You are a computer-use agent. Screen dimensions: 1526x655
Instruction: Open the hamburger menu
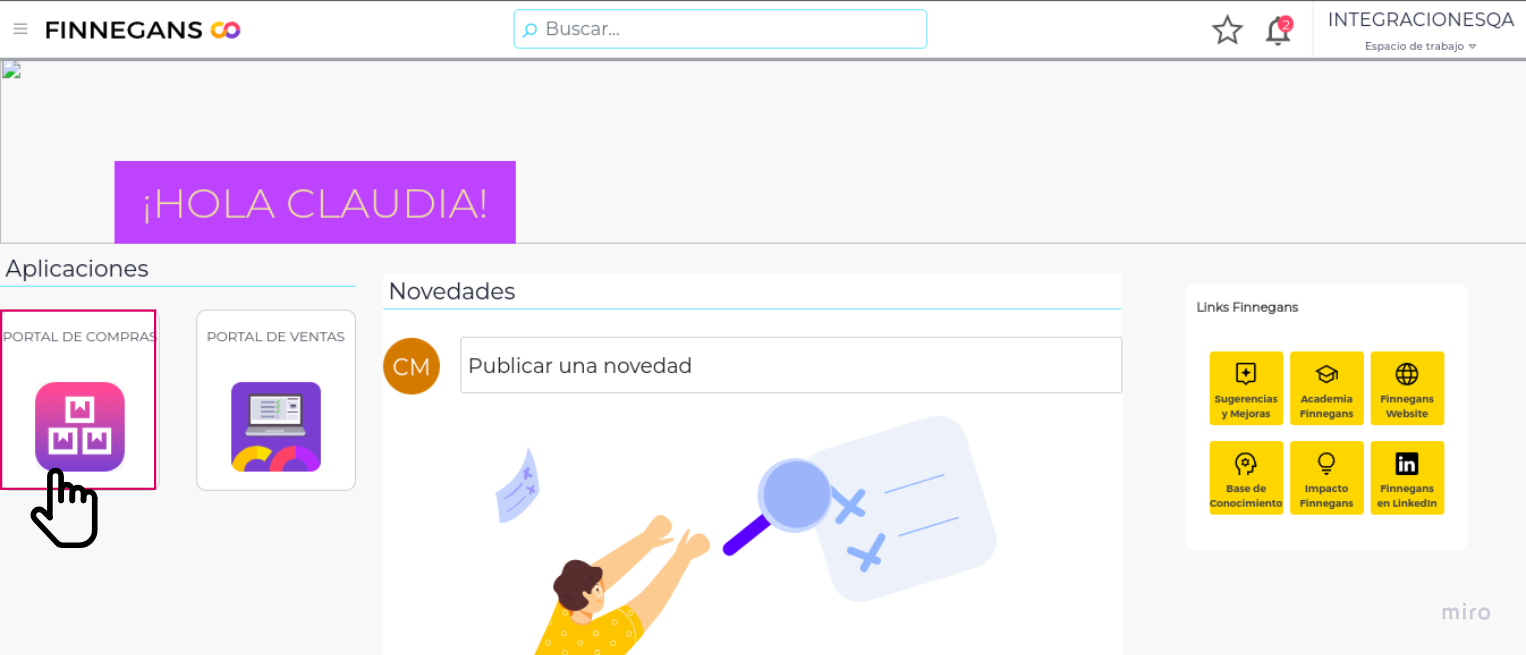(x=20, y=29)
